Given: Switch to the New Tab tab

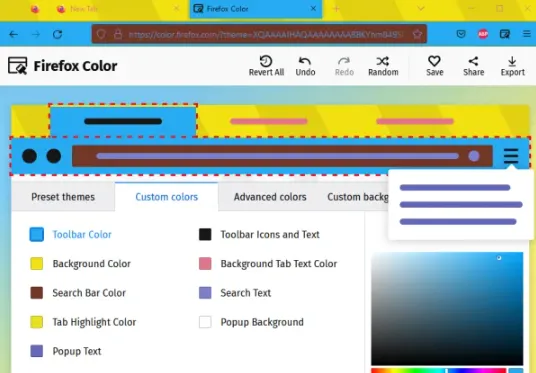Looking at the screenshot, I should click(x=118, y=9).
